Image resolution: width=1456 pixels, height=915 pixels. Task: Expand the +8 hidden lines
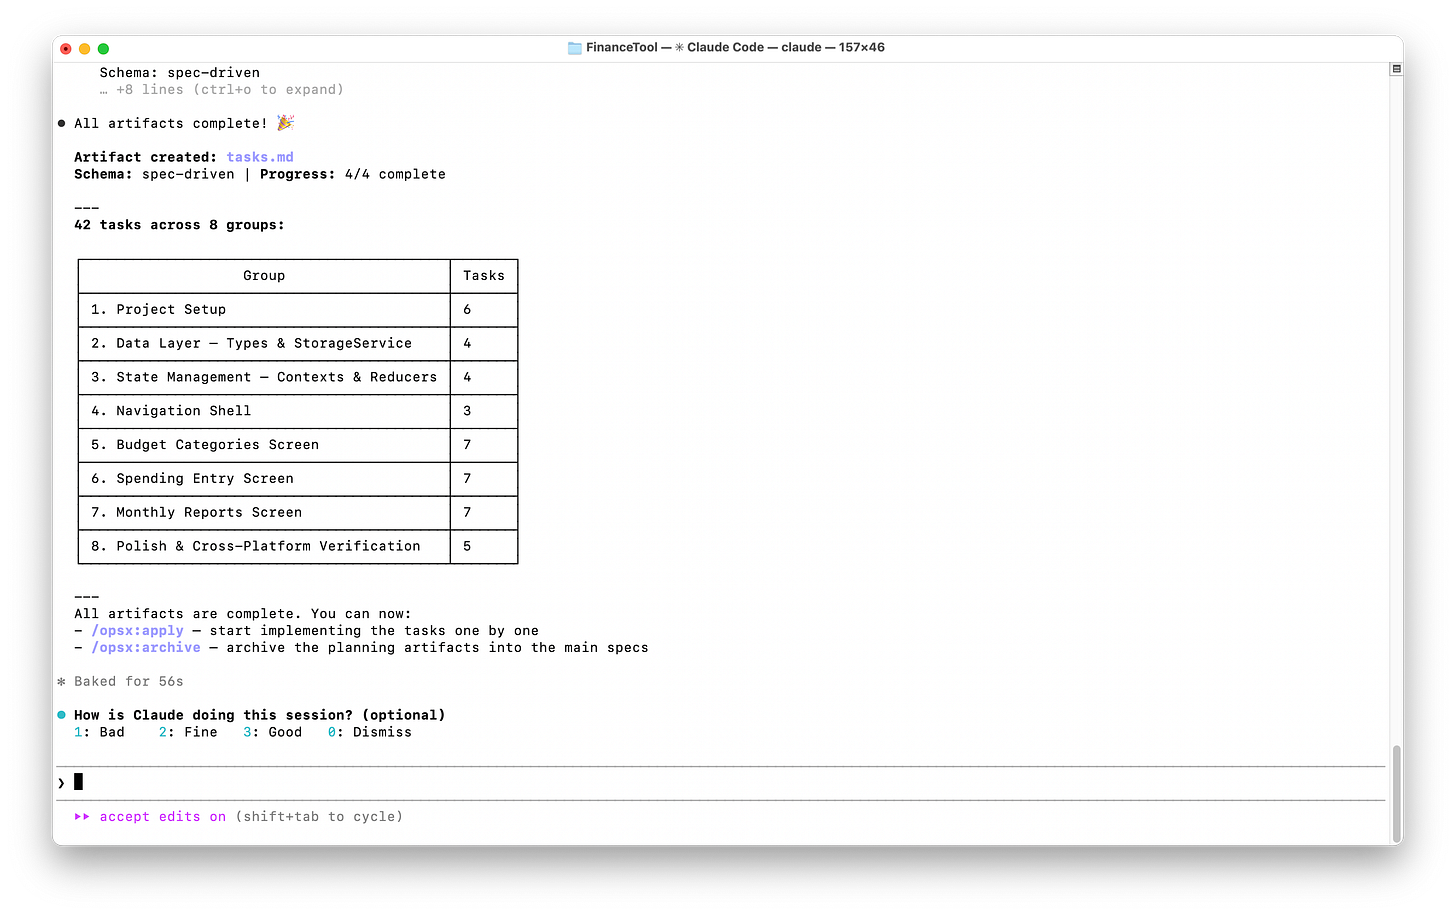[x=221, y=90]
